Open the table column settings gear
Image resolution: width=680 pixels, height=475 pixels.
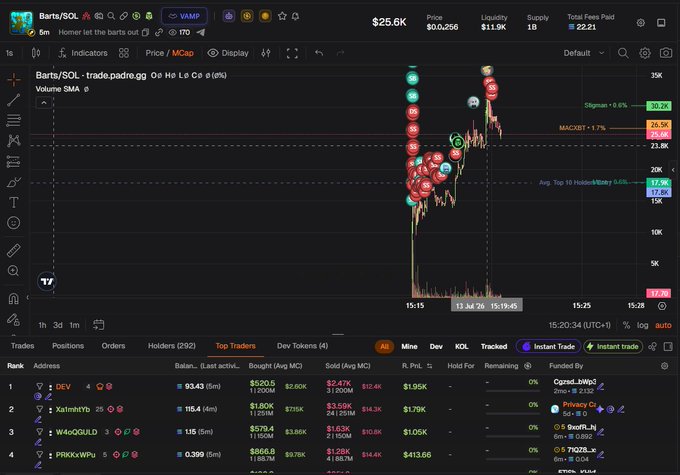pyautogui.click(x=664, y=366)
